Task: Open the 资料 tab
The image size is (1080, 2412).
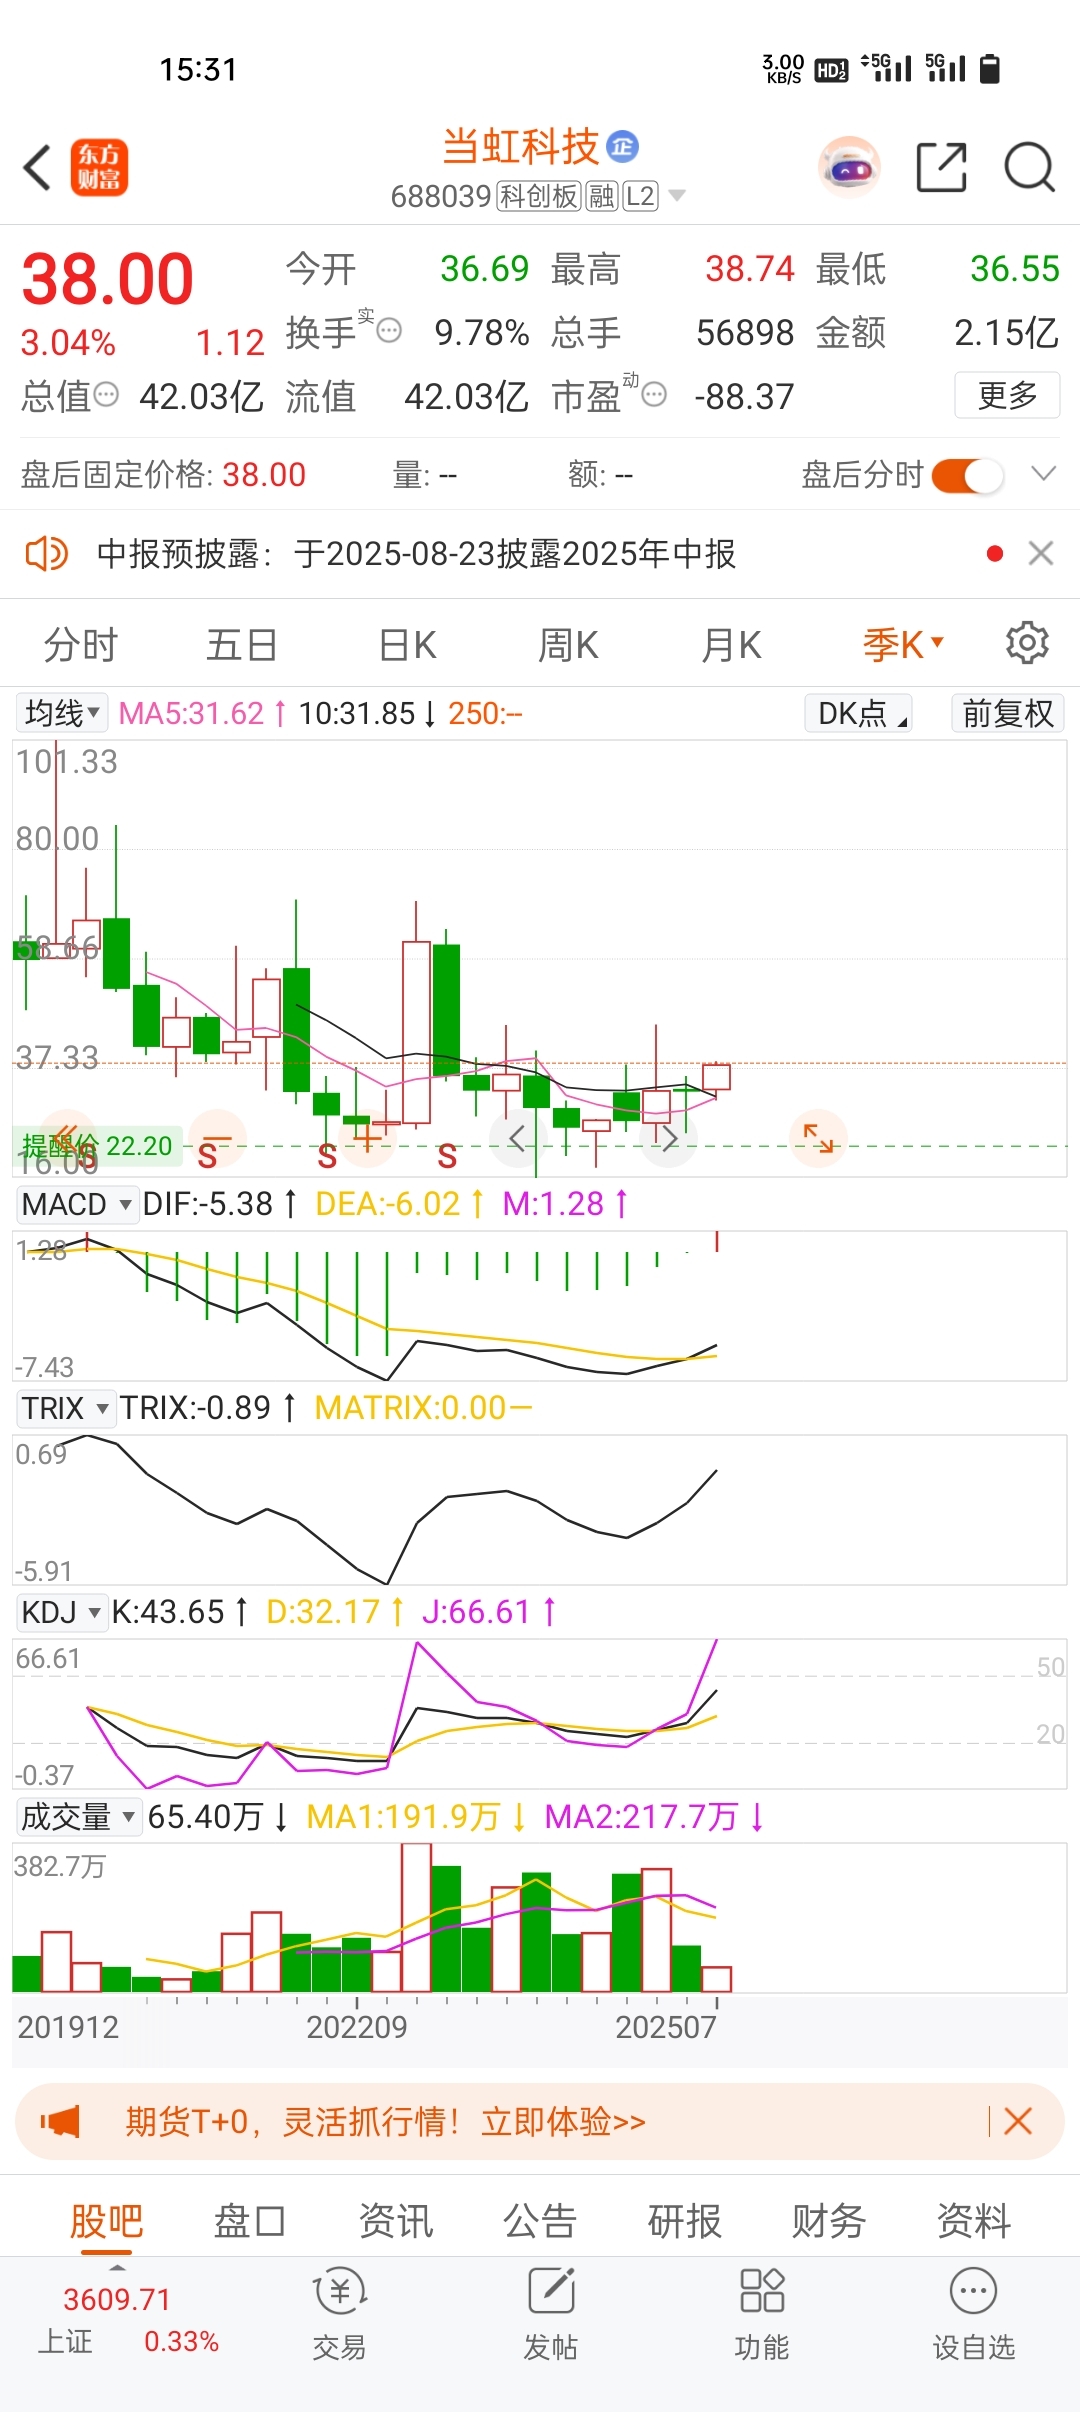Action: pyautogui.click(x=974, y=2221)
